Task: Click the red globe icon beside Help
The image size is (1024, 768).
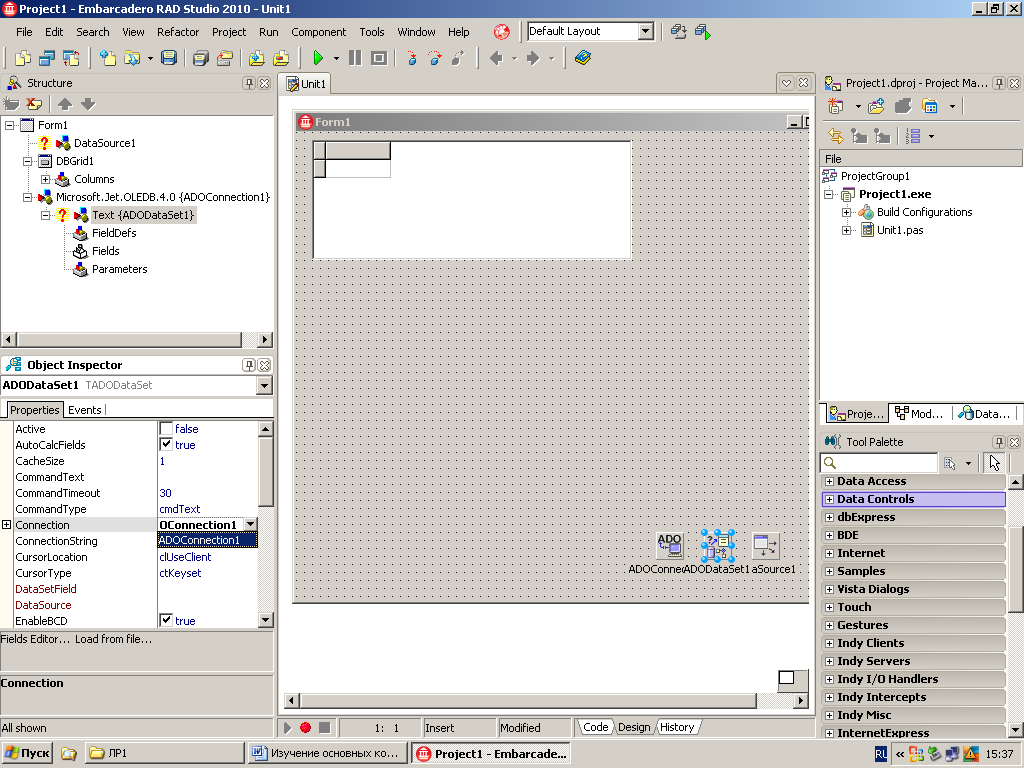Action: (x=502, y=31)
